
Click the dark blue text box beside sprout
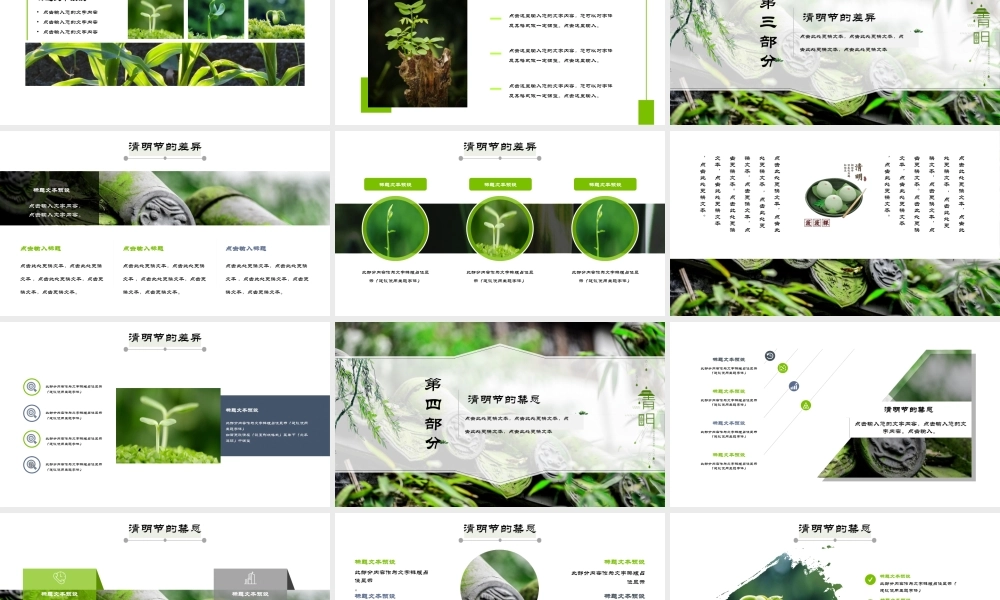coord(275,425)
